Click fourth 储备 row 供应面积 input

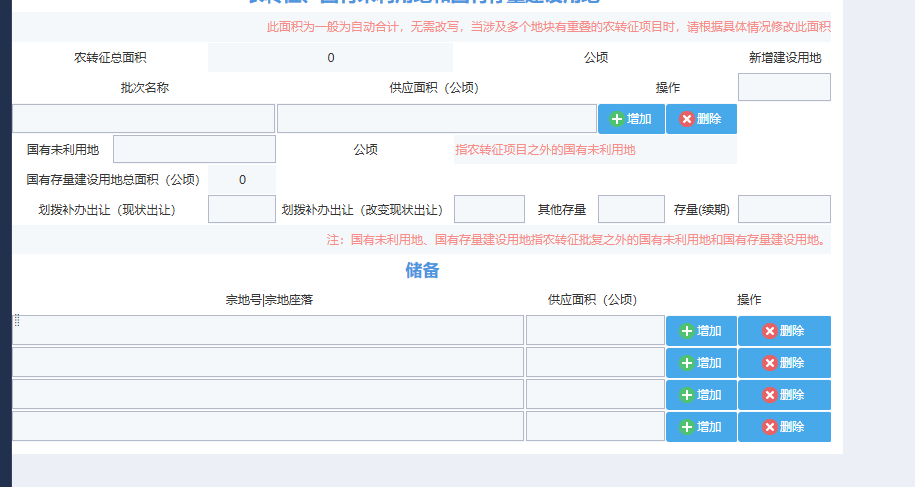click(595, 426)
